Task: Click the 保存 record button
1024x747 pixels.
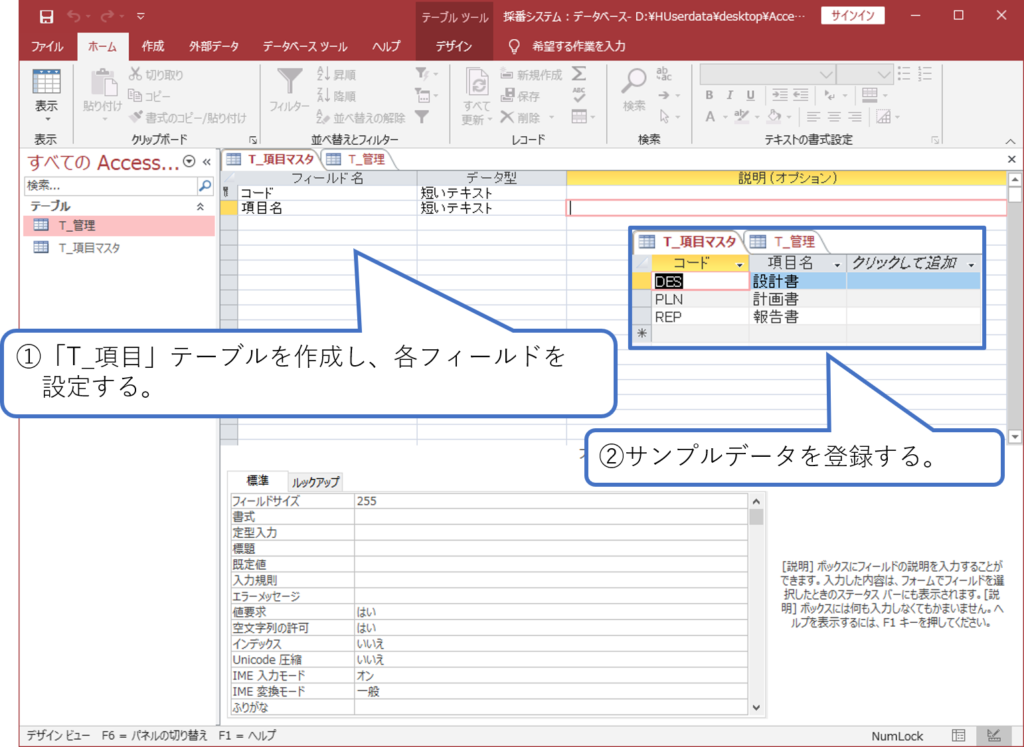Action: (x=520, y=96)
